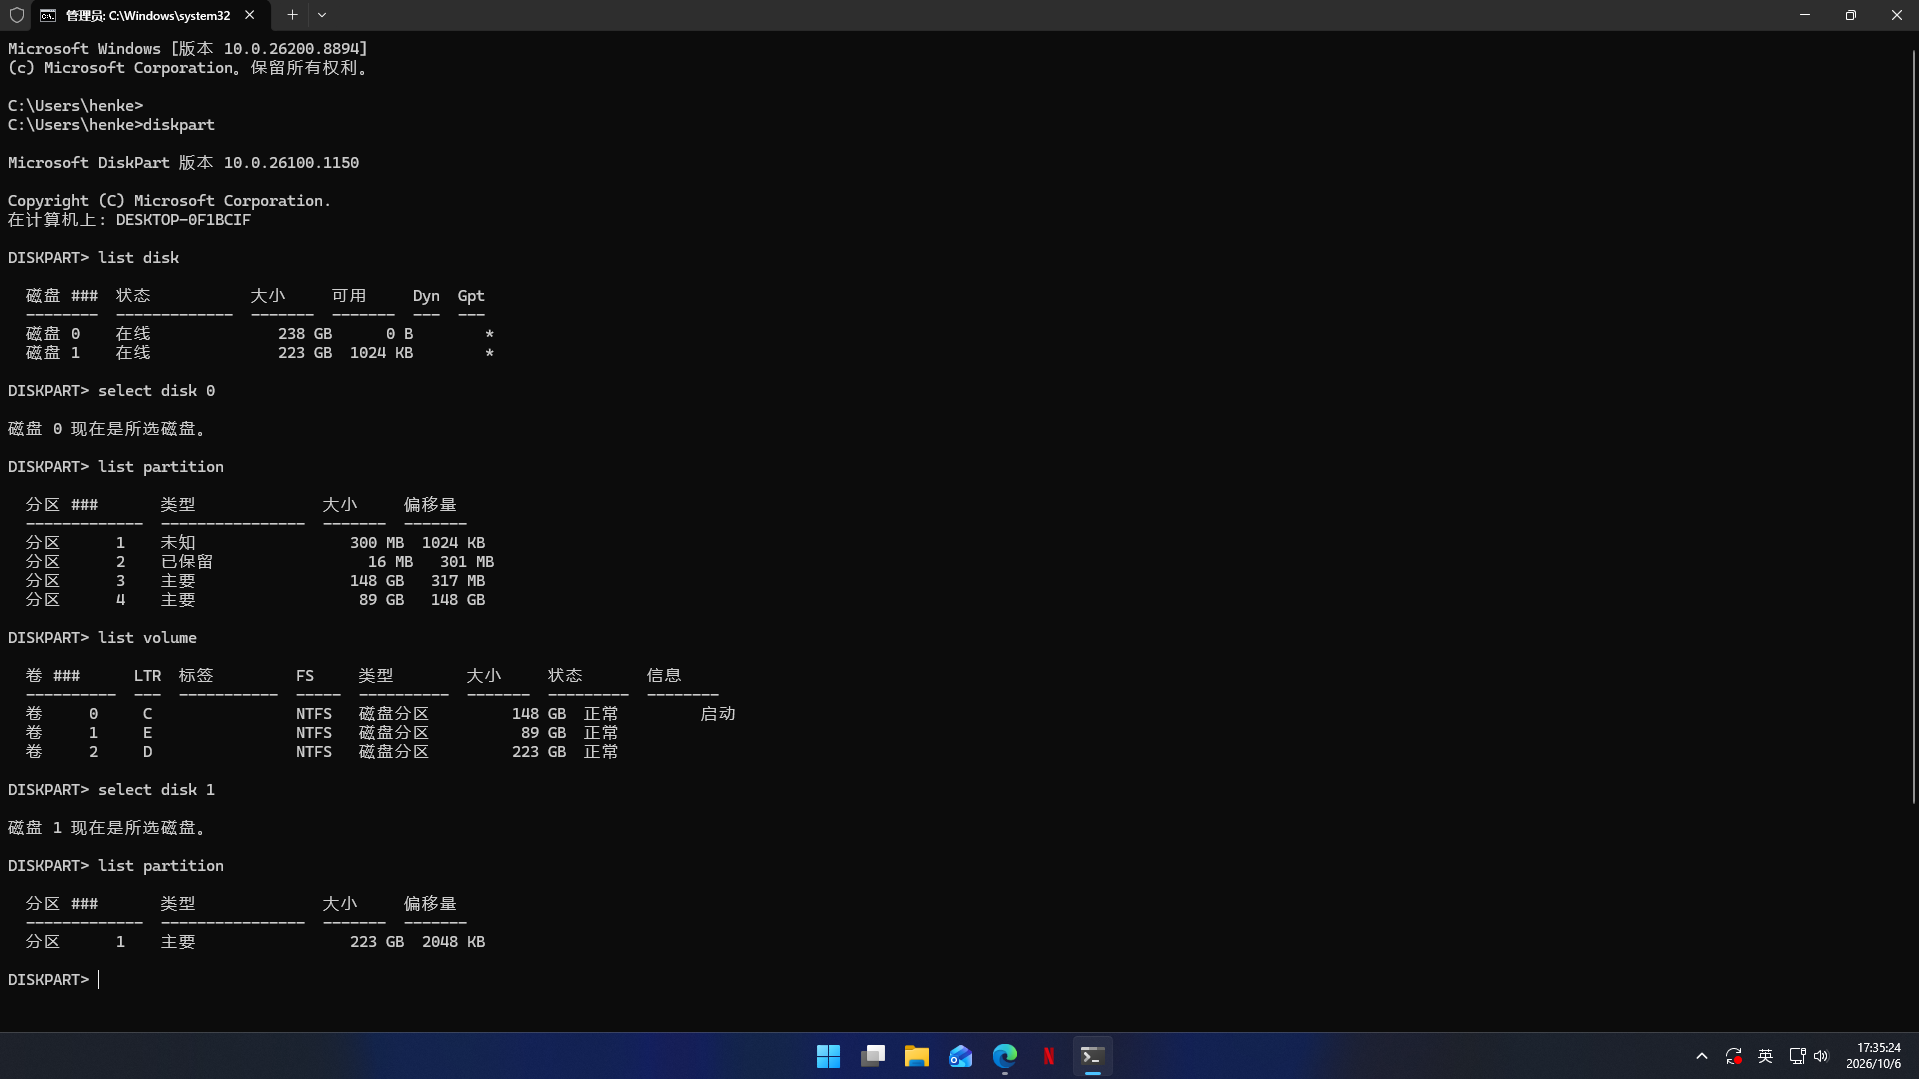Click the '未知' partition 1 type

click(x=178, y=543)
